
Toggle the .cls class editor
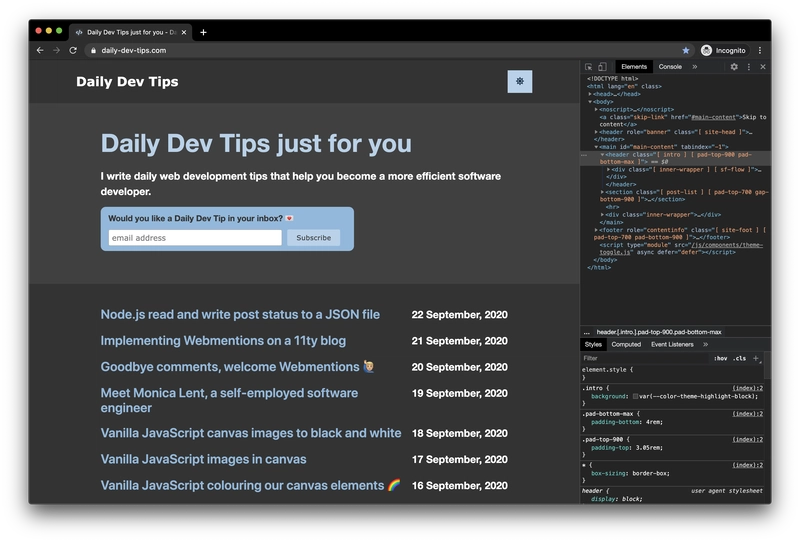pyautogui.click(x=739, y=358)
